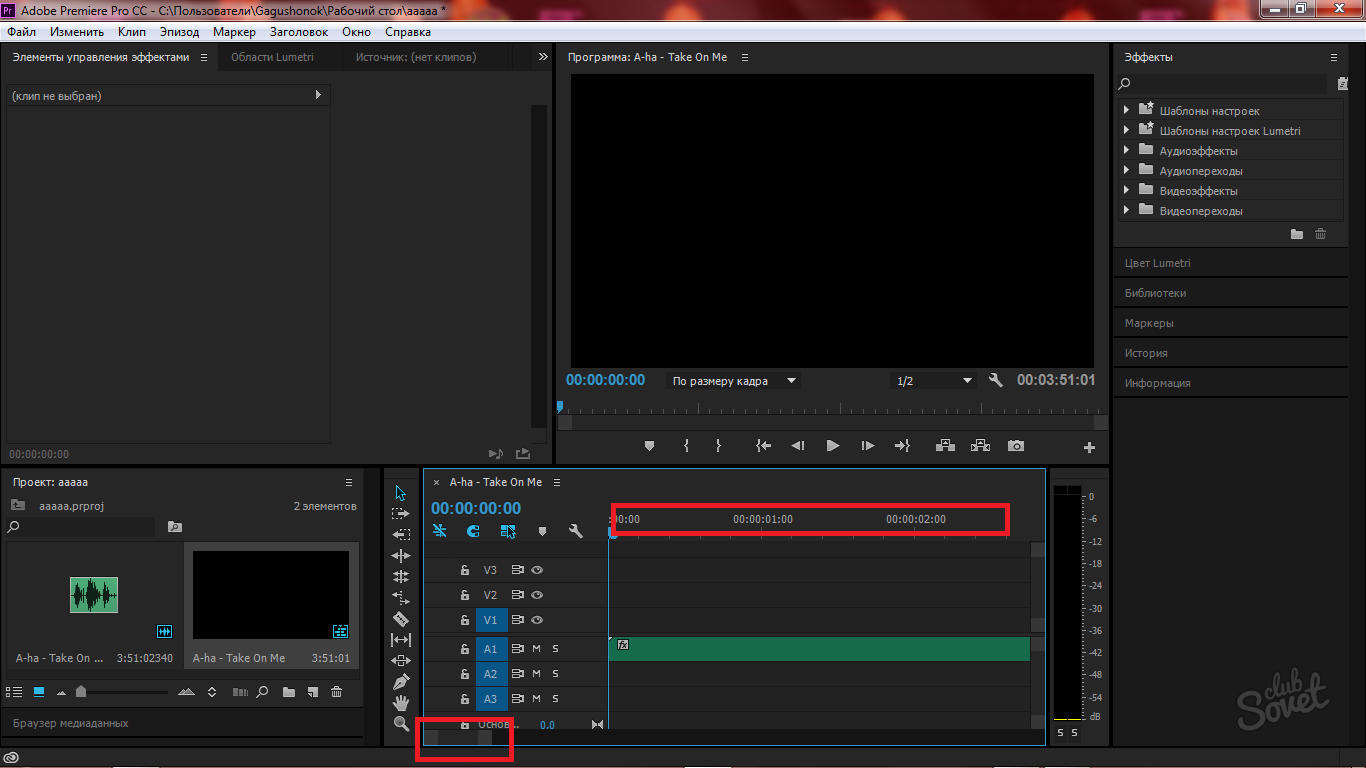
Task: Click trash Clear icon in Project panel
Action: [336, 692]
